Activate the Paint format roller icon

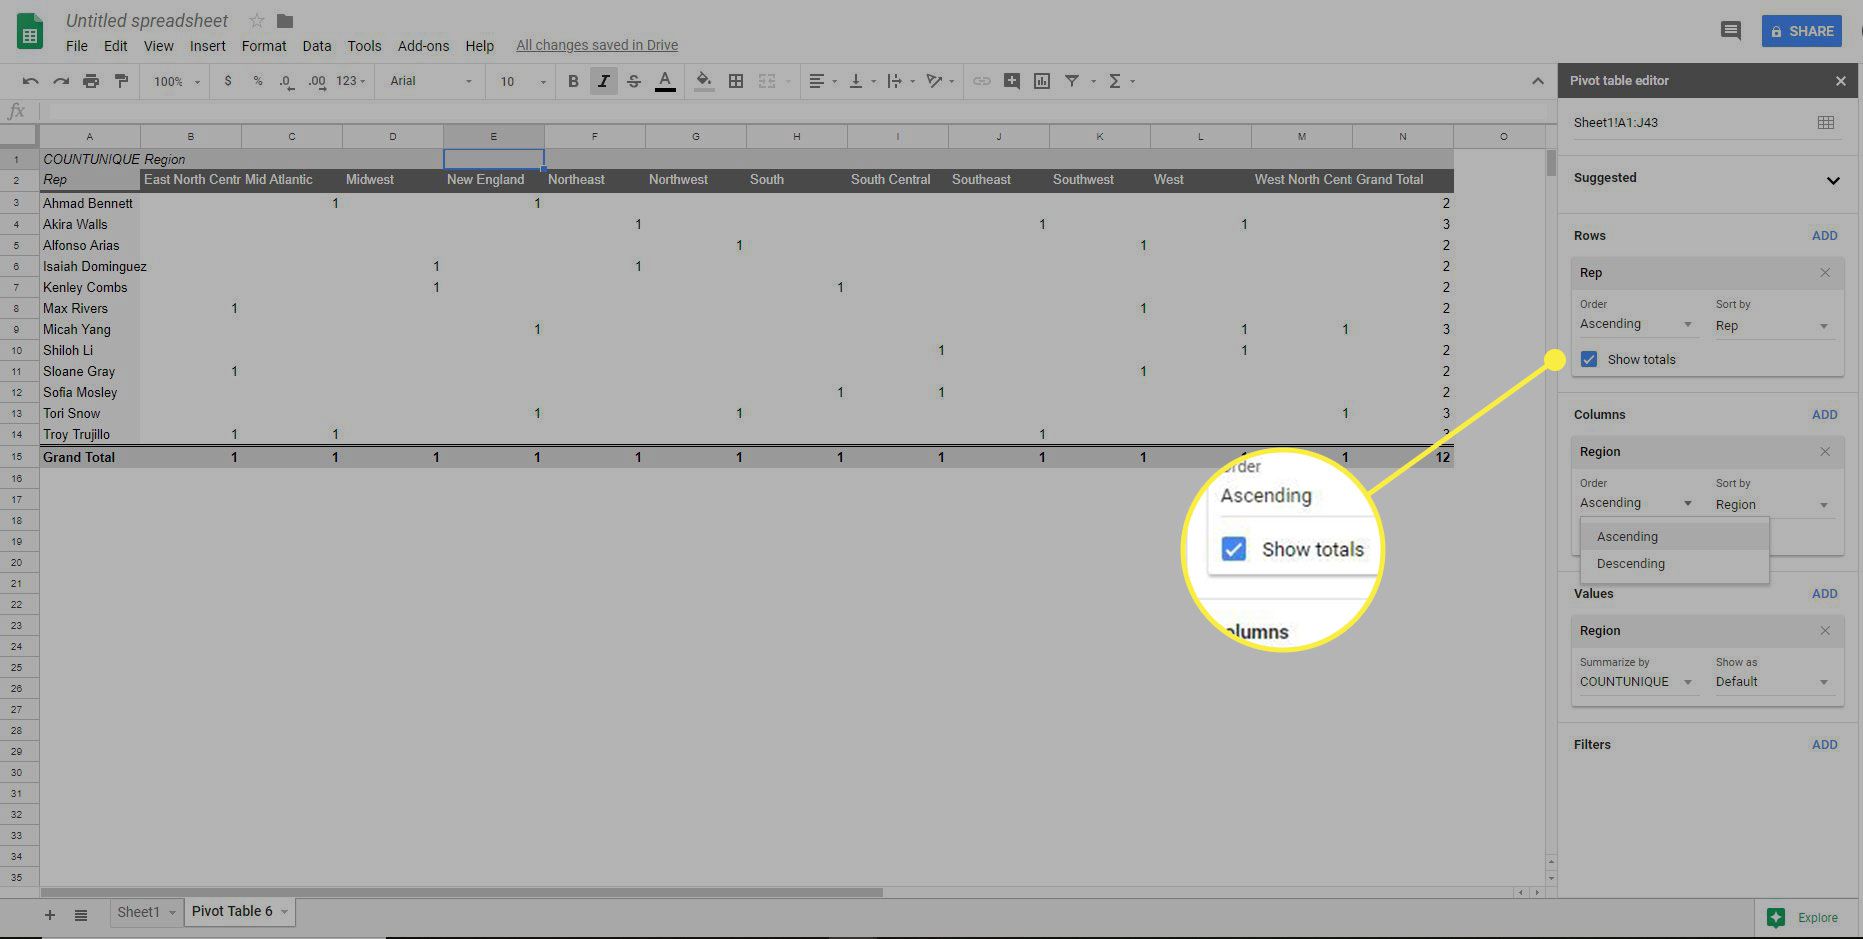click(x=121, y=81)
